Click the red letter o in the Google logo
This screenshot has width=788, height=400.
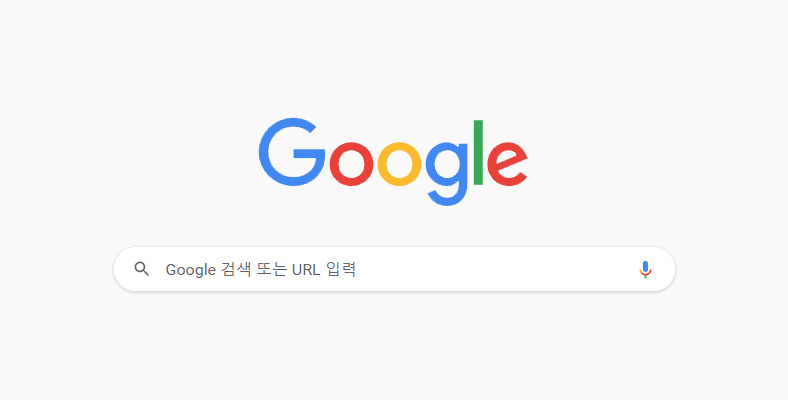tap(351, 164)
